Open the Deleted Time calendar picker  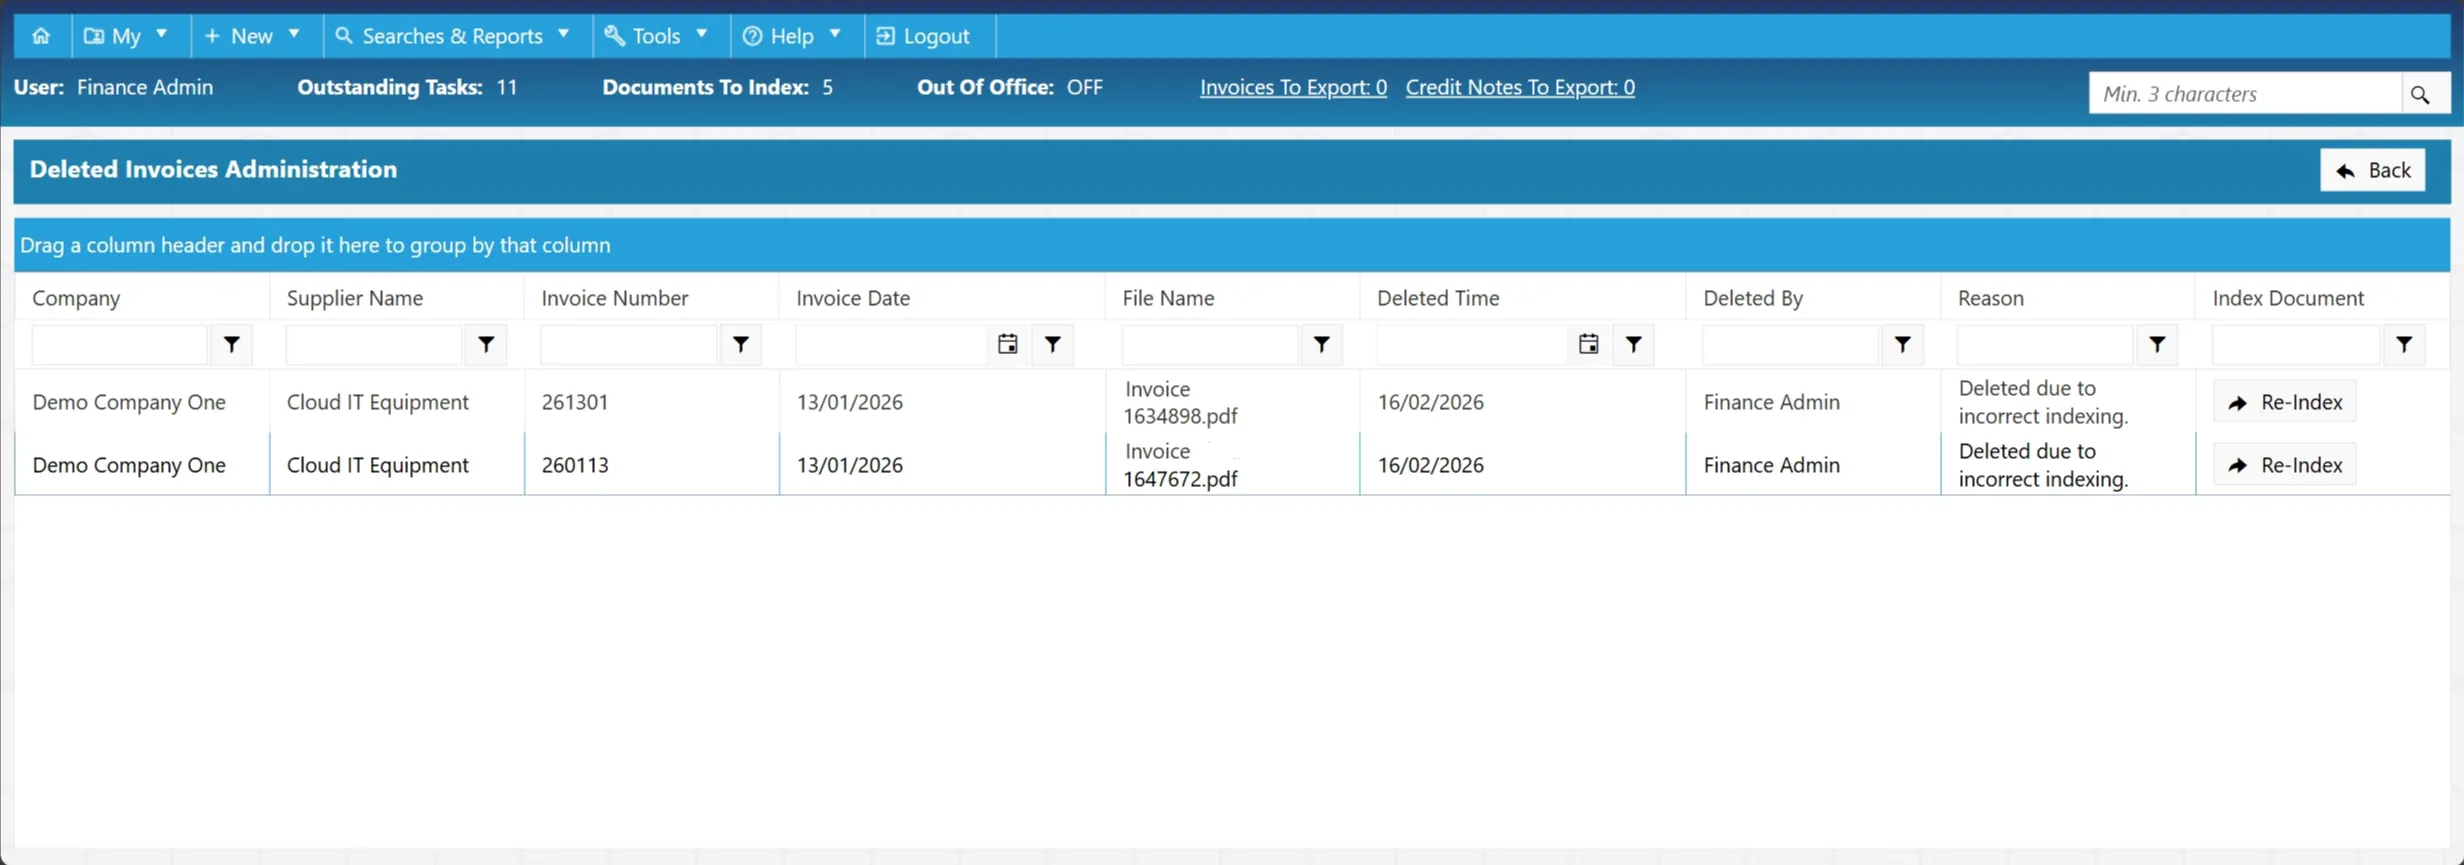click(x=1588, y=344)
